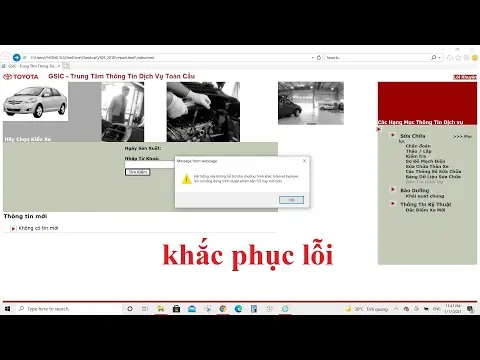480x360 pixels.
Task: Open Tháo / Lắp link
Action: click(418, 151)
